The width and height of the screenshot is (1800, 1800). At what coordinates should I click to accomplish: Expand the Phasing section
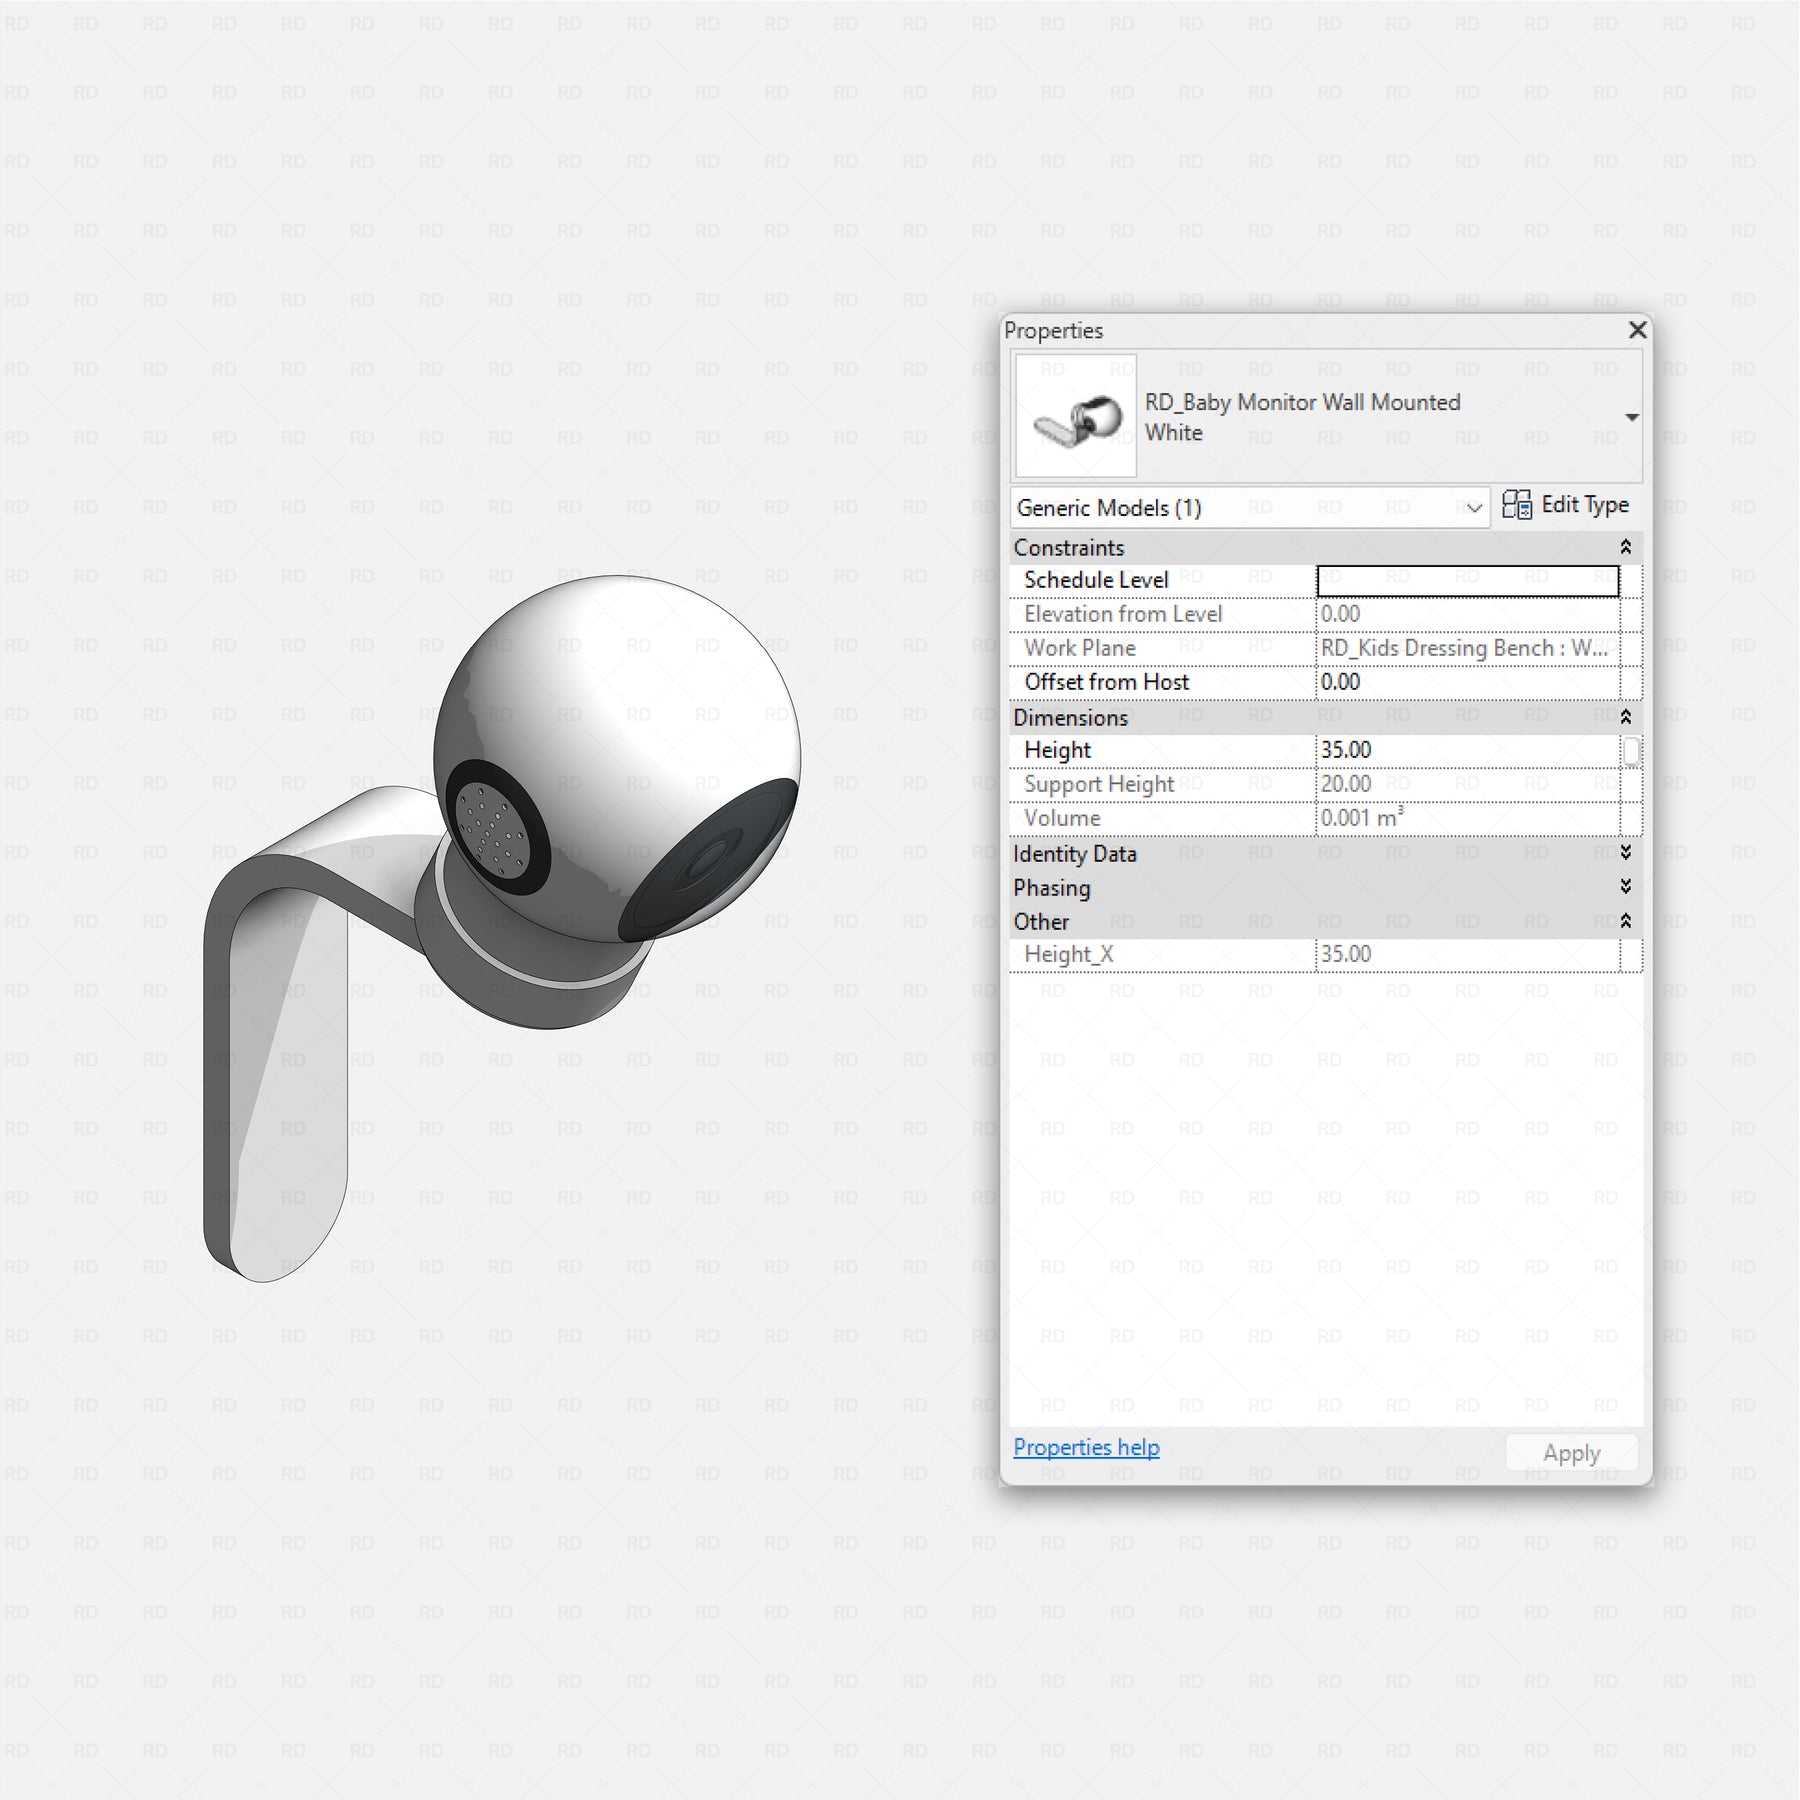(x=1625, y=887)
